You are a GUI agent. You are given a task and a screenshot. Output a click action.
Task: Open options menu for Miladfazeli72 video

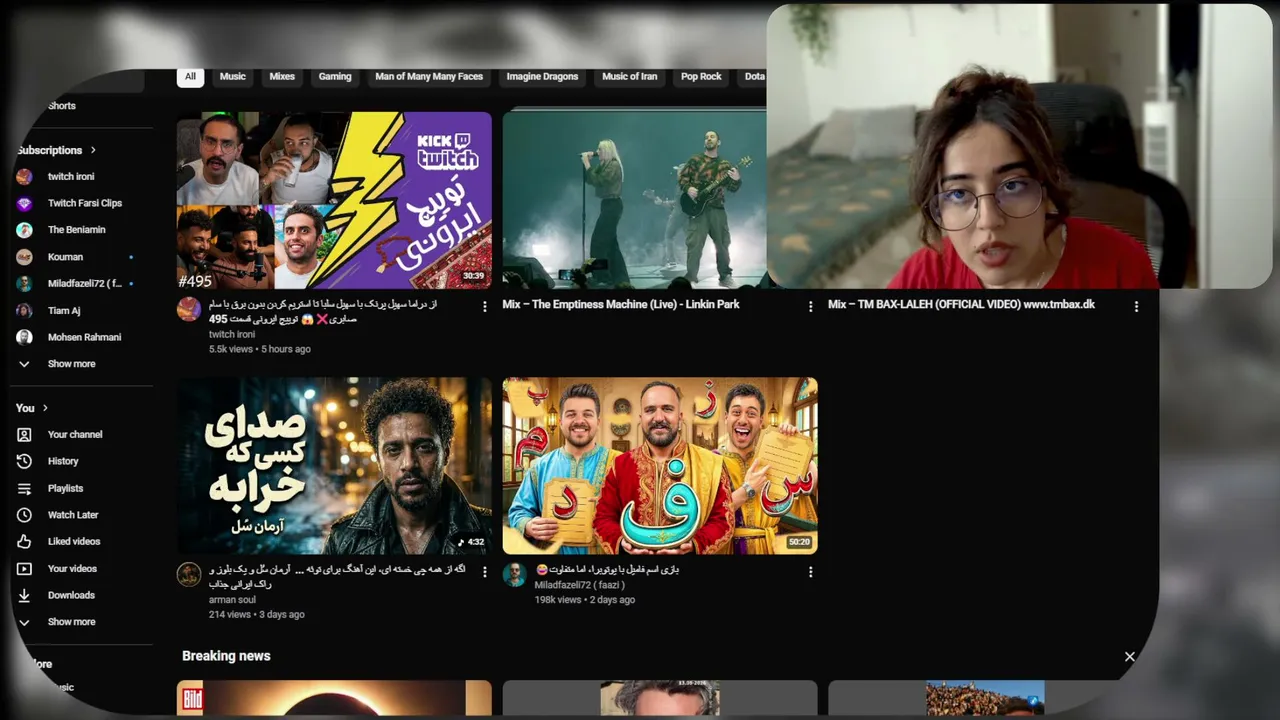click(x=811, y=572)
